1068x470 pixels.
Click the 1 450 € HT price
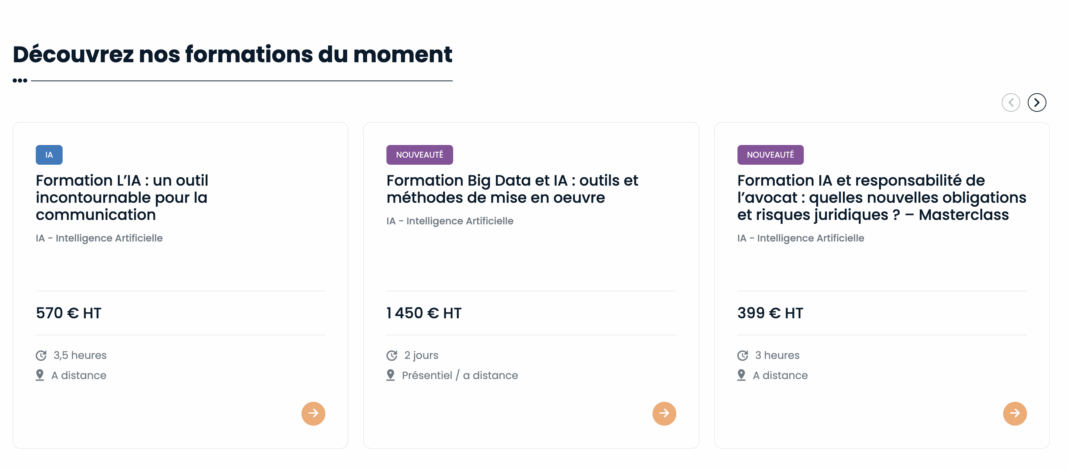pos(424,313)
